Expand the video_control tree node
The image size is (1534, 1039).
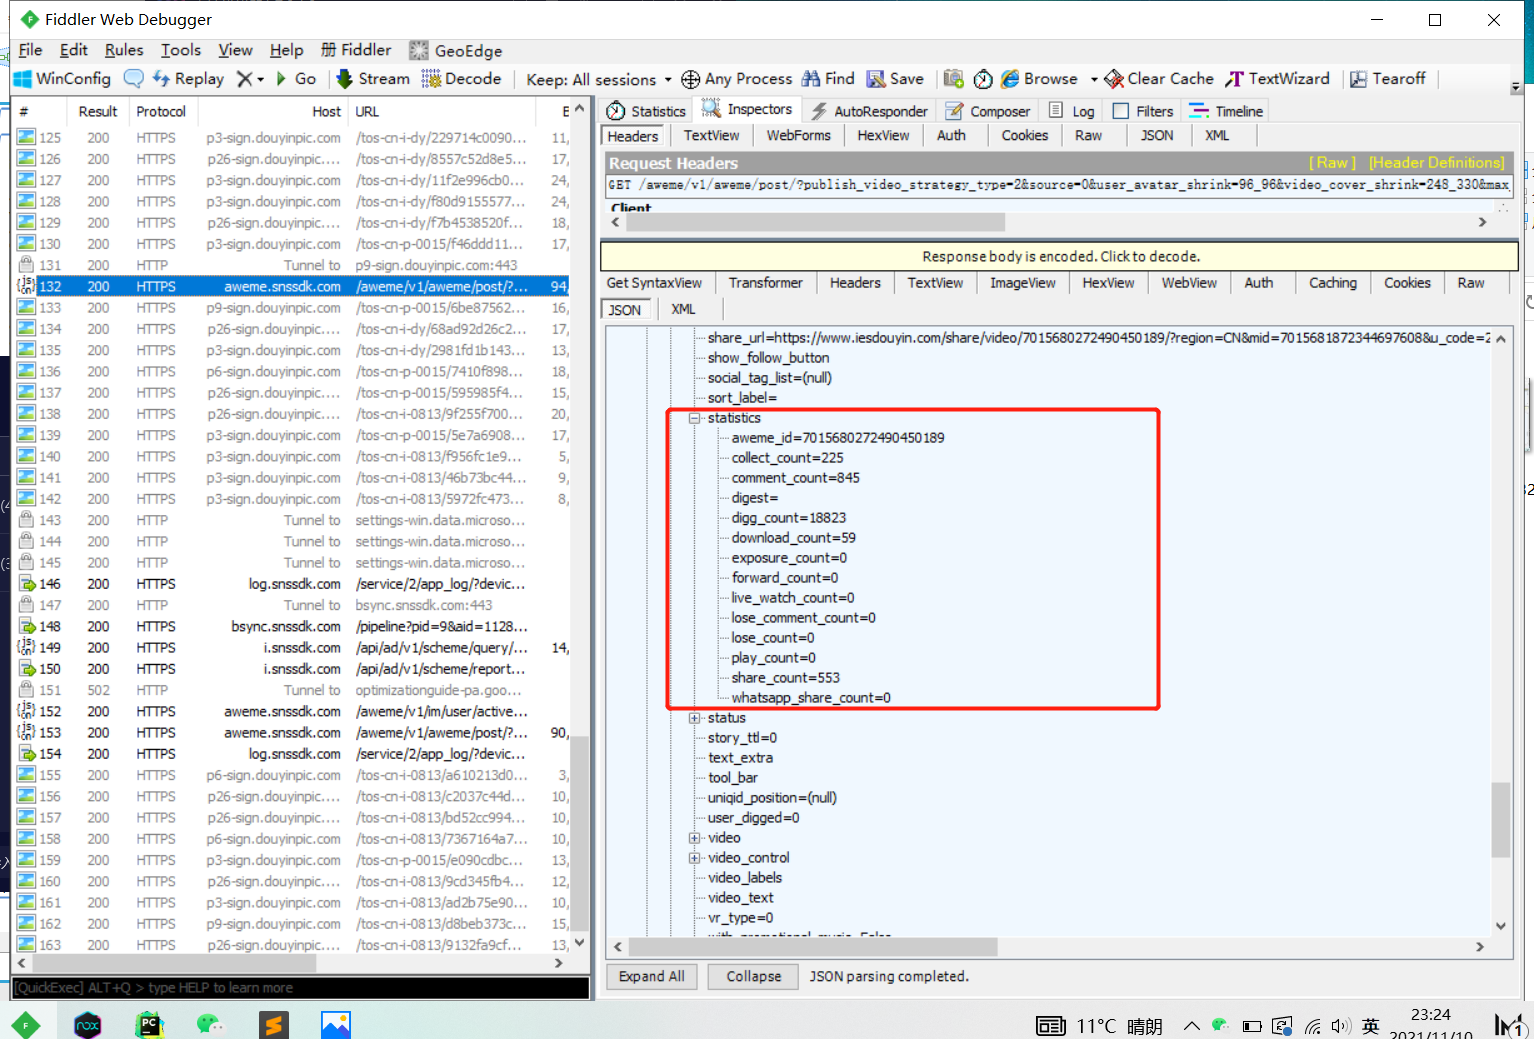click(x=695, y=858)
